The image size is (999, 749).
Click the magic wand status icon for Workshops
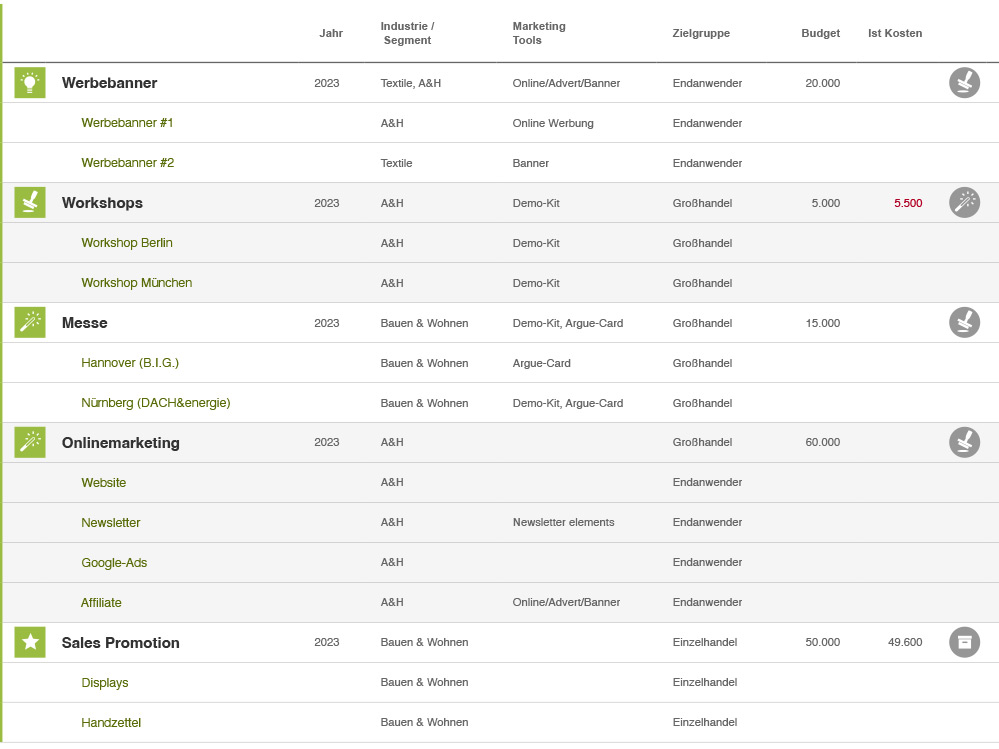coord(964,202)
